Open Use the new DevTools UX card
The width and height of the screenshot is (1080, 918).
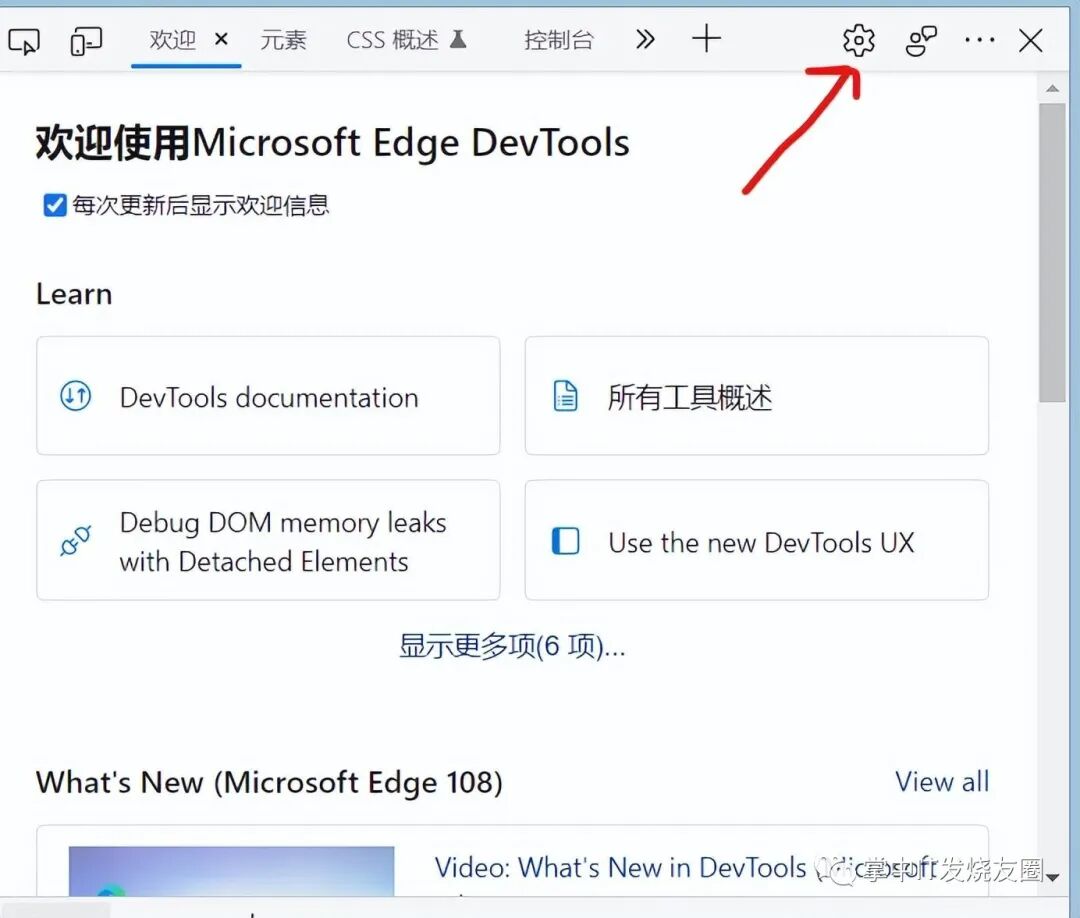pyautogui.click(x=756, y=540)
